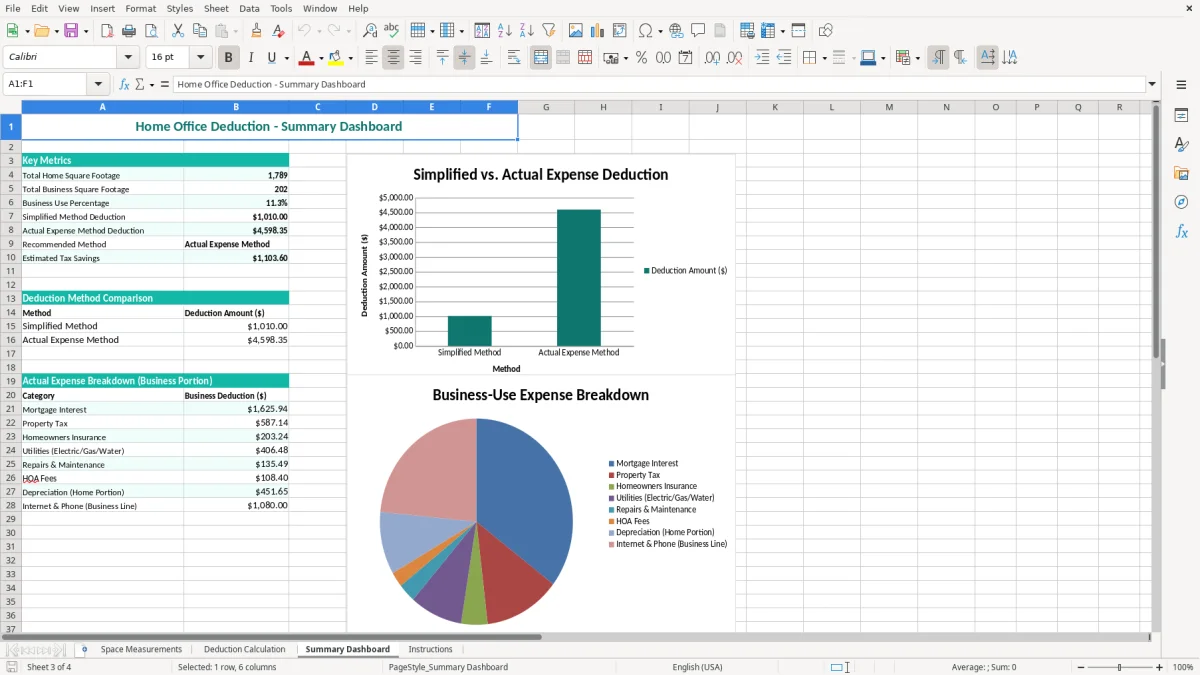Click the yellow Background Color swatch button
Screen dimensions: 1200x675
336,58
